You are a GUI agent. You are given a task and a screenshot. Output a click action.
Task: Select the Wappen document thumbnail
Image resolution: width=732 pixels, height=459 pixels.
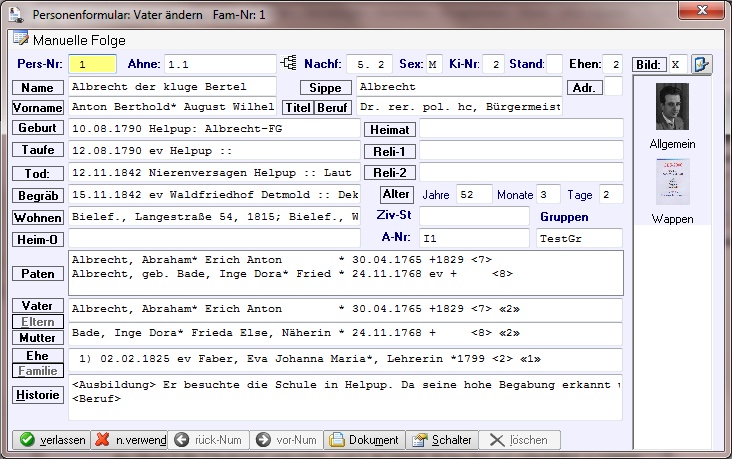click(672, 182)
